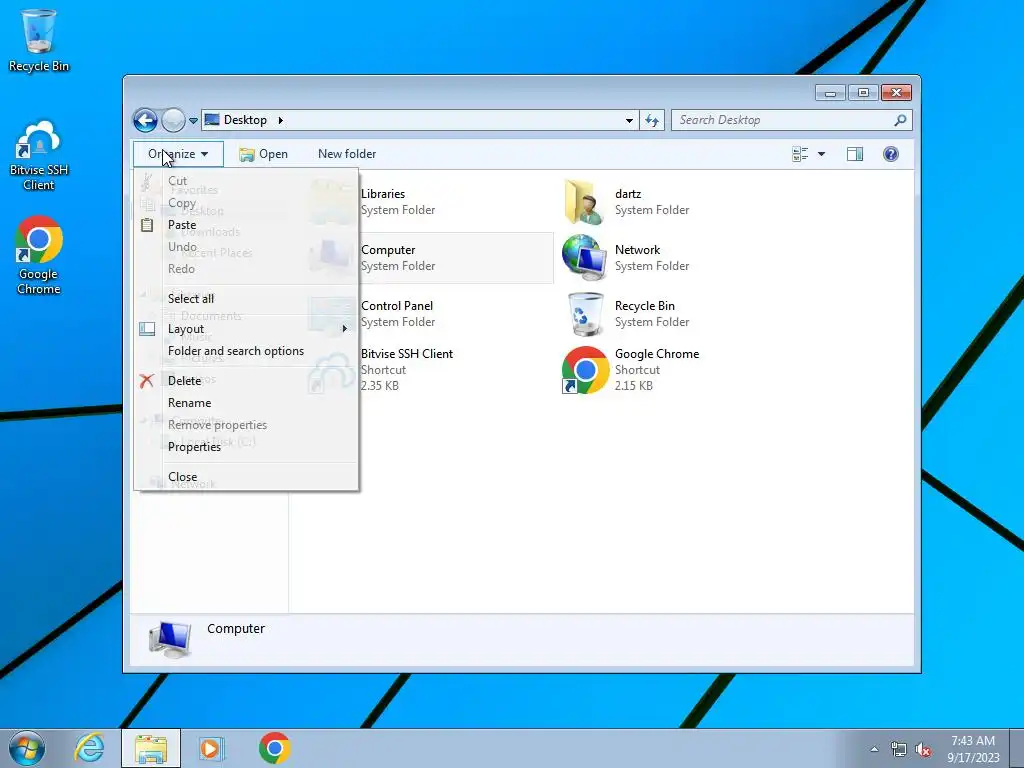Choose Close in the Organize menu

(x=246, y=477)
